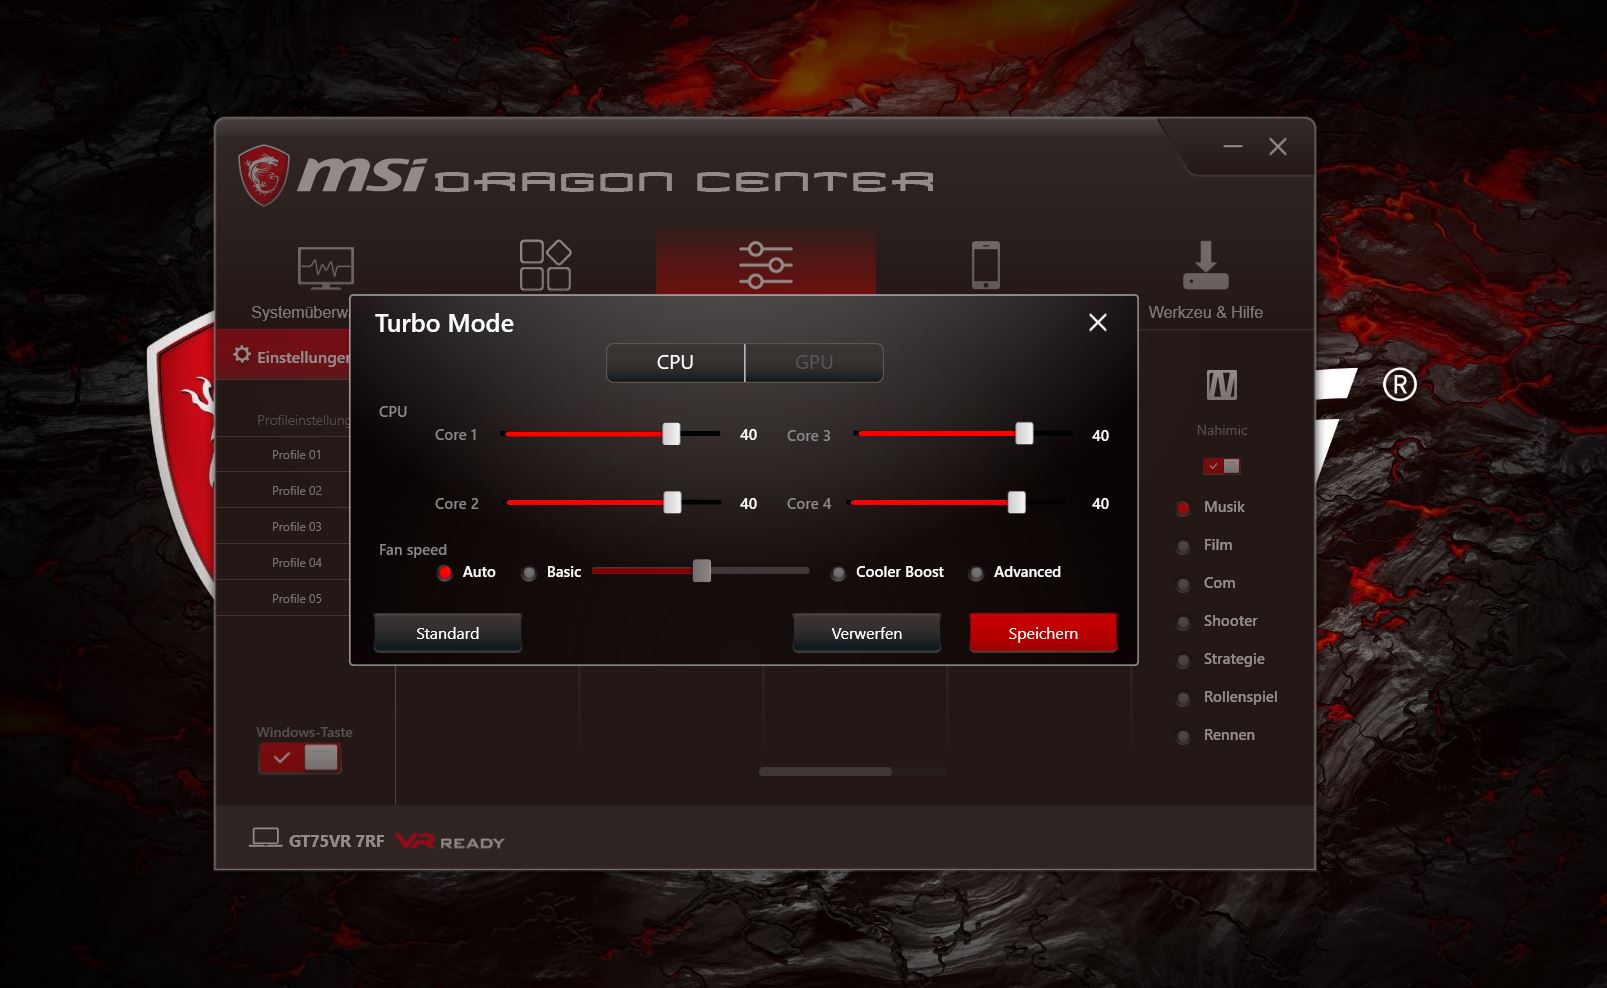Click the Basic fan speed slider handle
This screenshot has width=1607, height=988.
(702, 571)
